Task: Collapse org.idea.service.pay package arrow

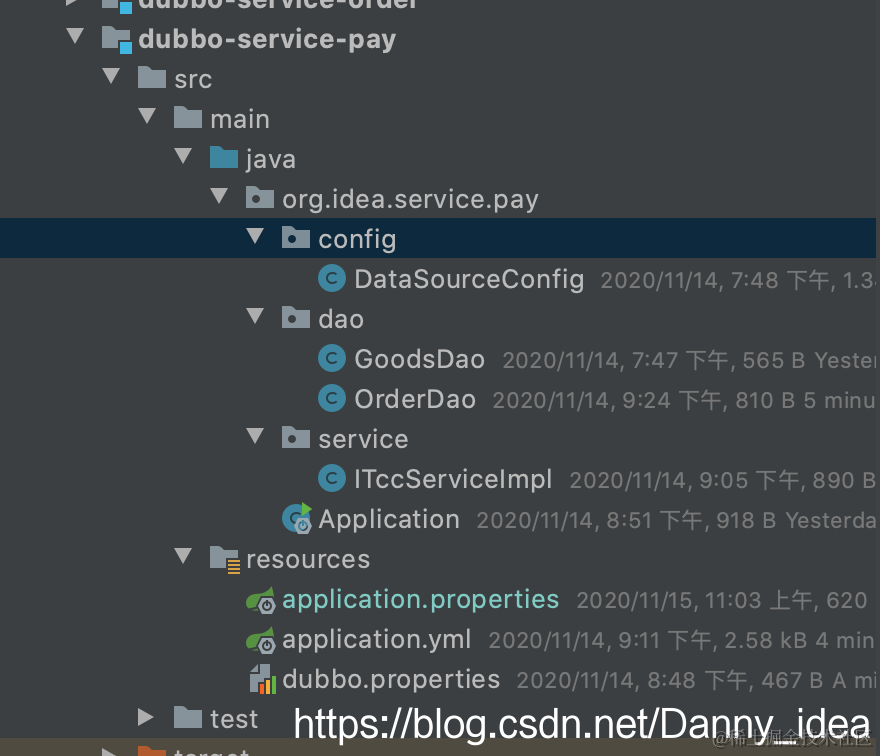Action: tap(219, 196)
